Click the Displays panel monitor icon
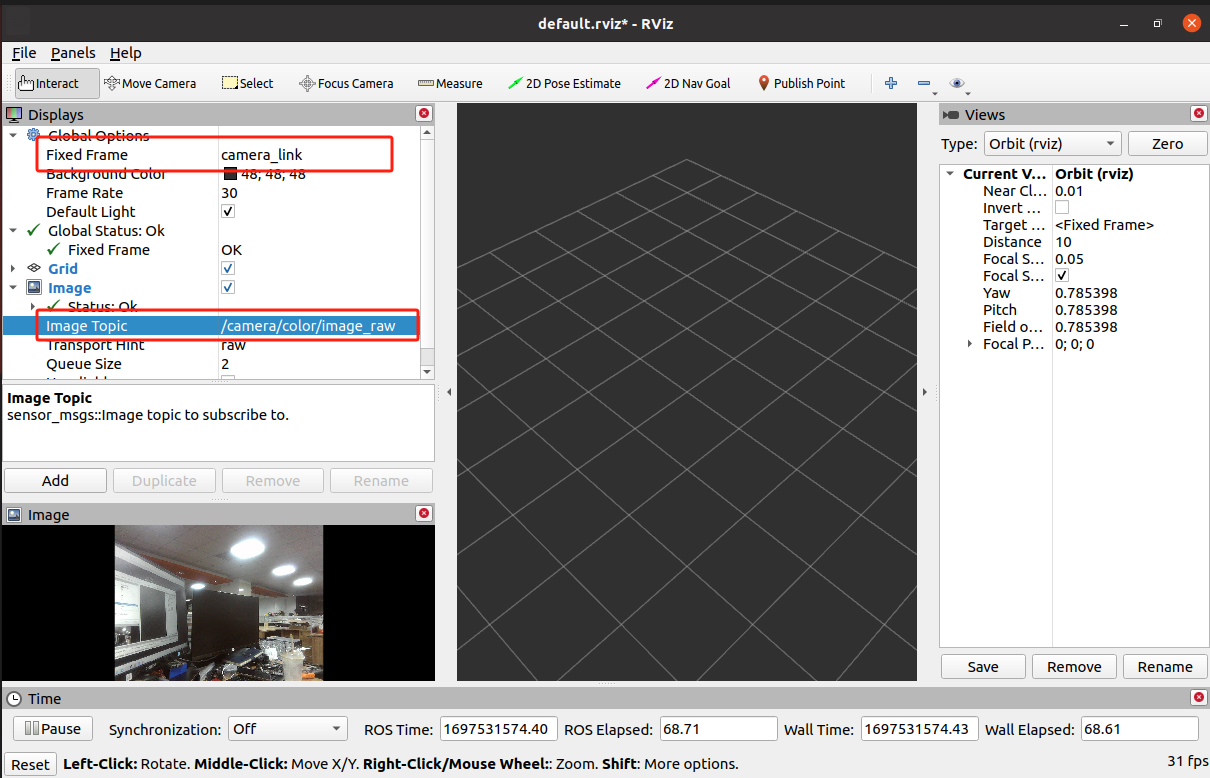Image resolution: width=1210 pixels, height=778 pixels. pyautogui.click(x=15, y=115)
